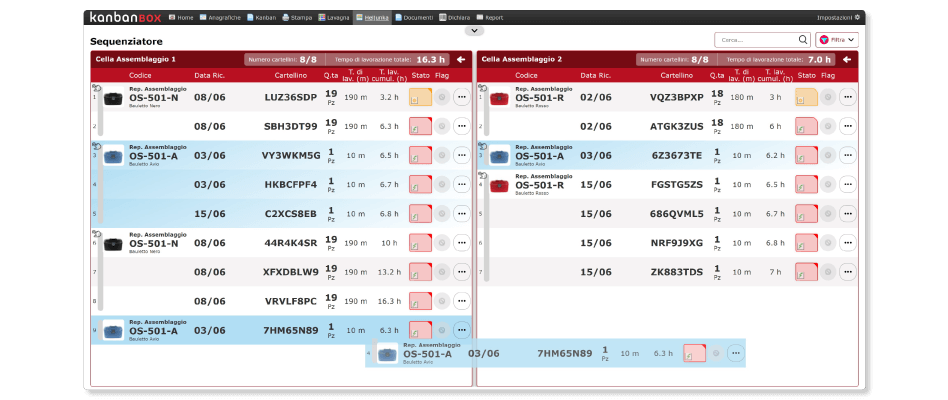Open the Filtra dropdown
The width and height of the screenshot is (948, 400).
coord(837,40)
